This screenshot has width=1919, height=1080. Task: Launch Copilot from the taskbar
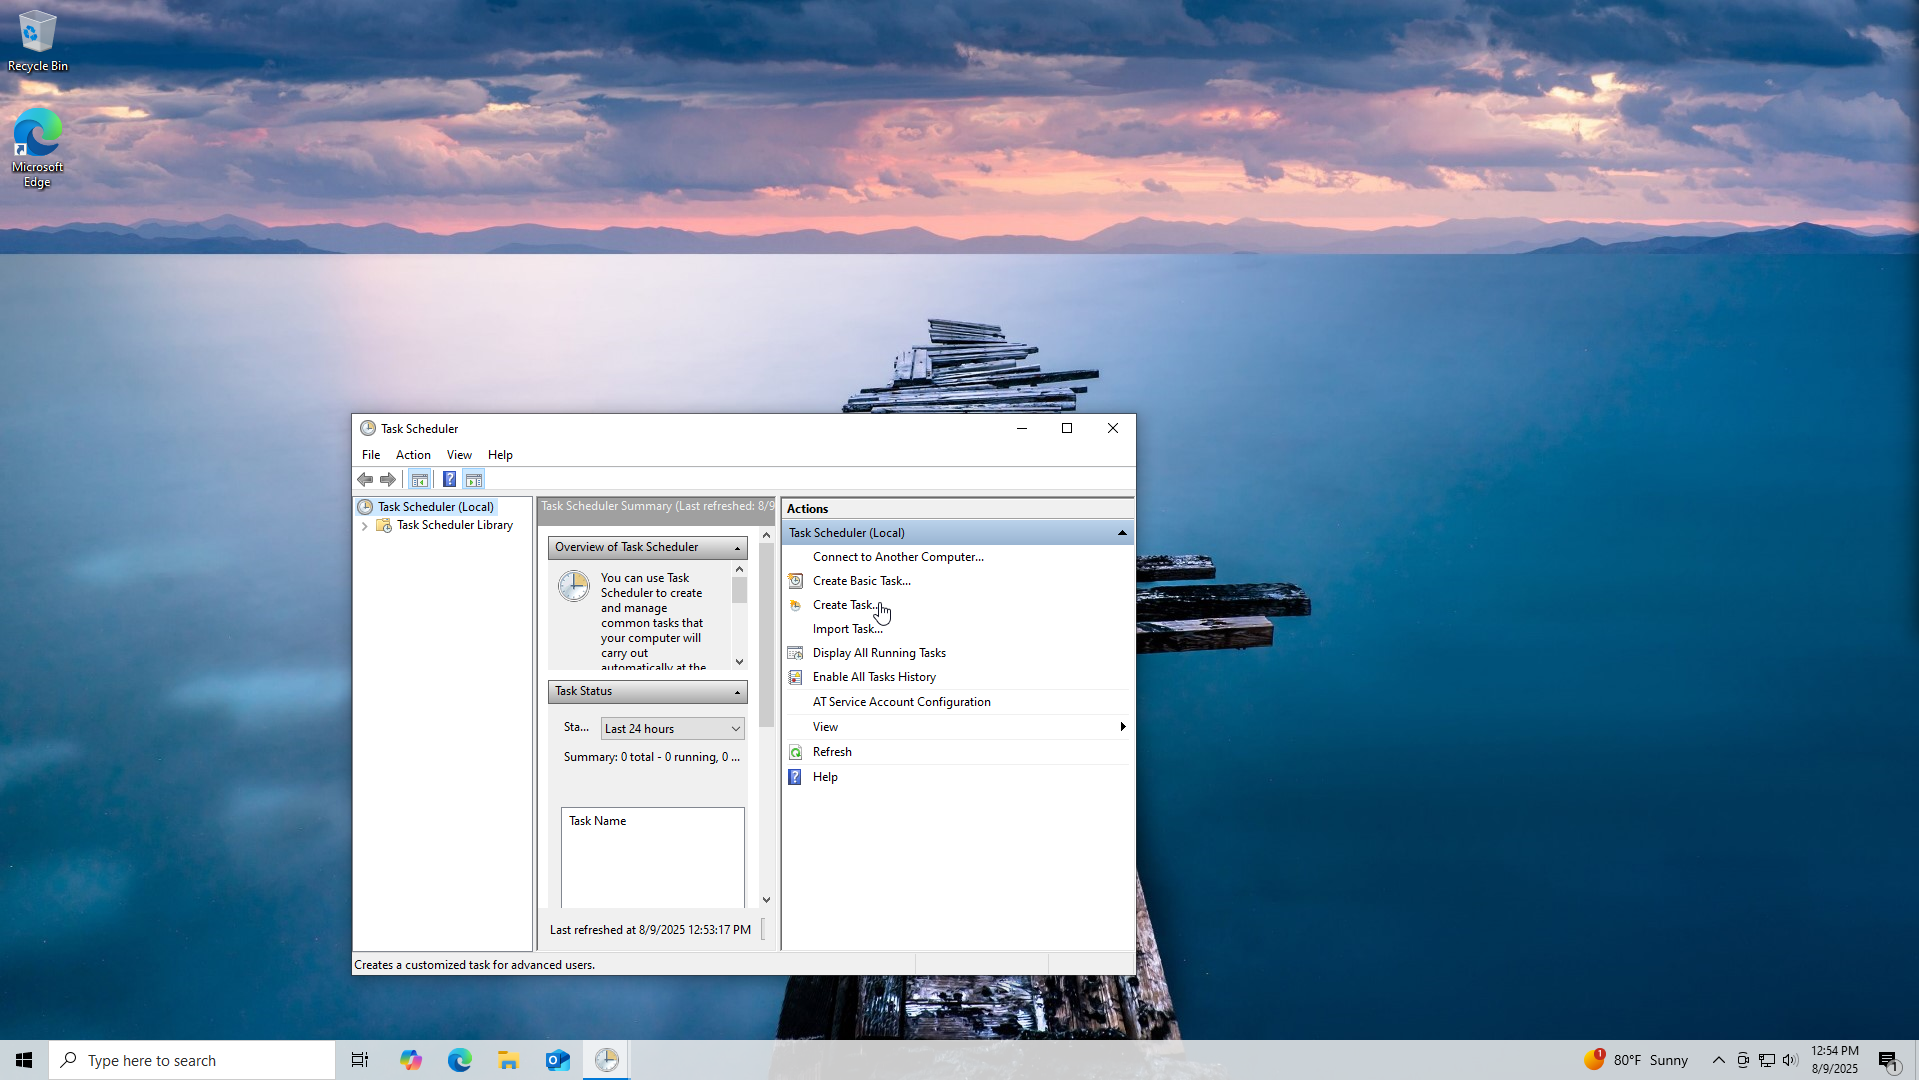click(x=410, y=1060)
